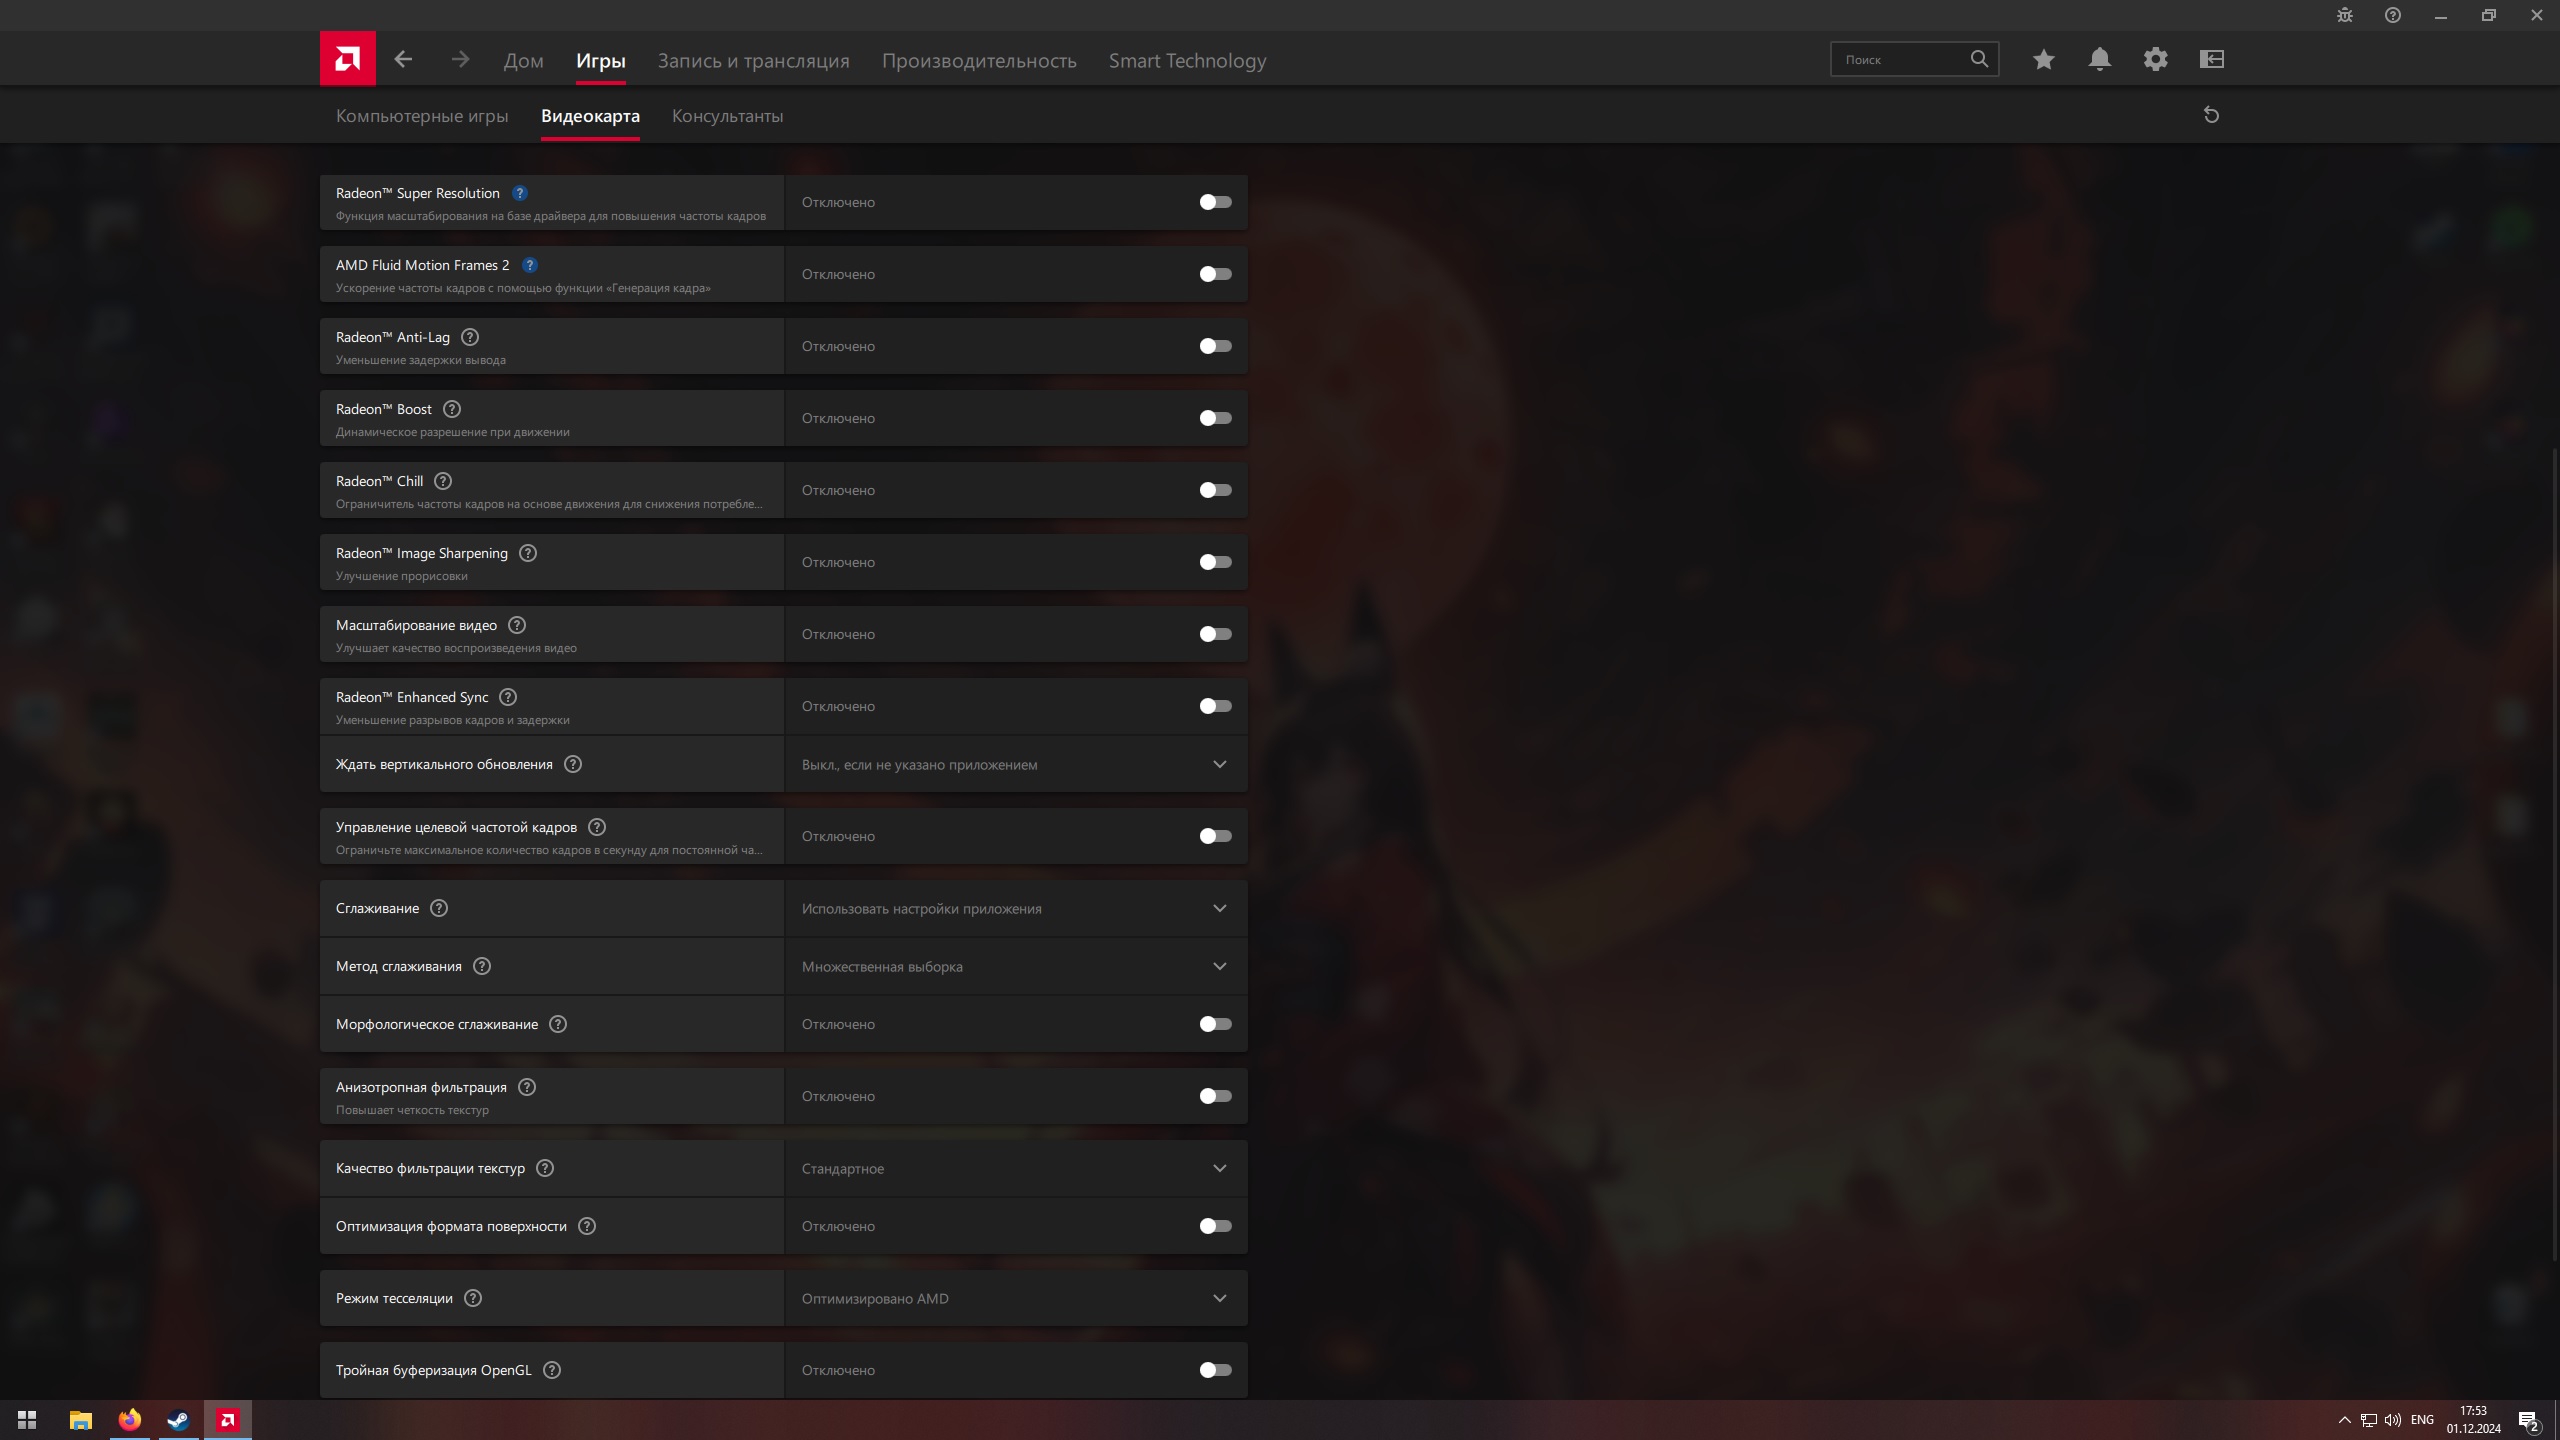Image resolution: width=2560 pixels, height=1440 pixels.
Task: Toggle the sidebar panel icon
Action: click(2212, 60)
